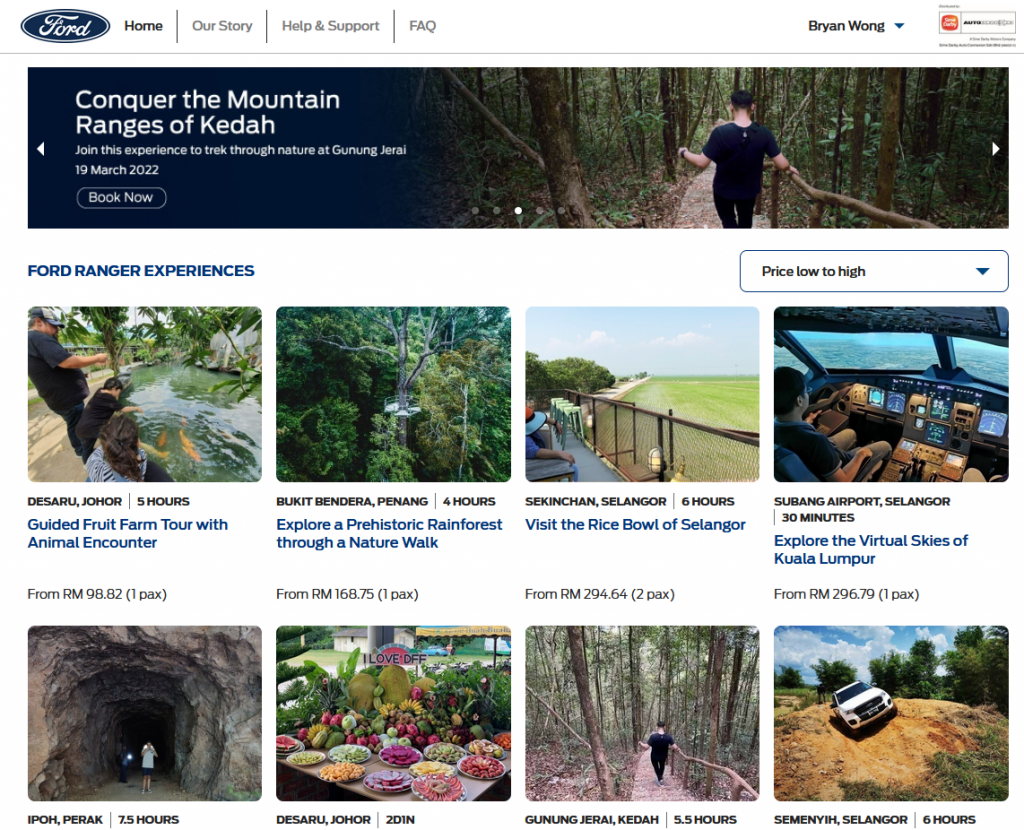Screen dimensions: 1024x830
Task: Advance to the next banner slide arrow
Action: [x=995, y=149]
